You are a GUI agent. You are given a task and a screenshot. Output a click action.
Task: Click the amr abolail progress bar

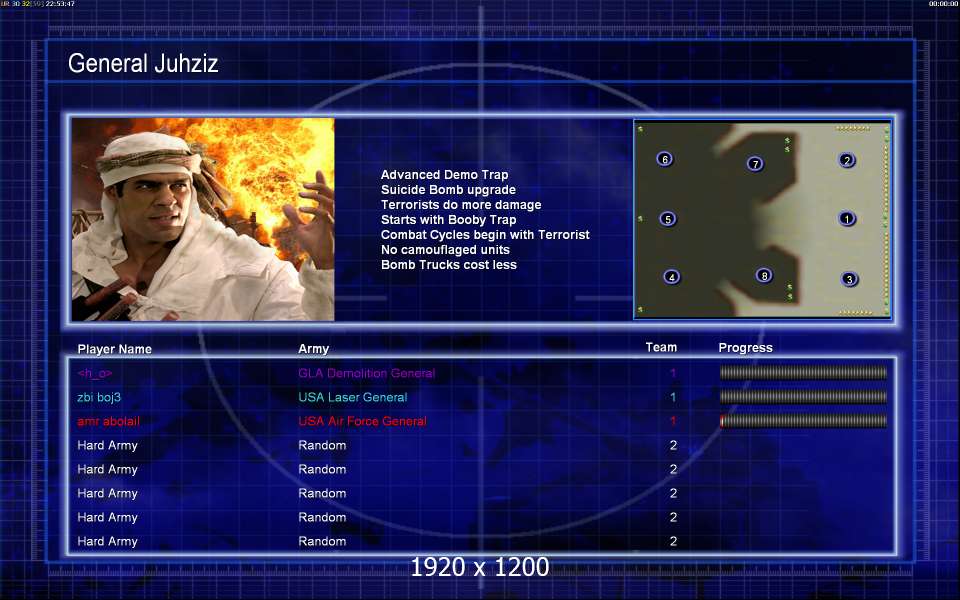[803, 421]
